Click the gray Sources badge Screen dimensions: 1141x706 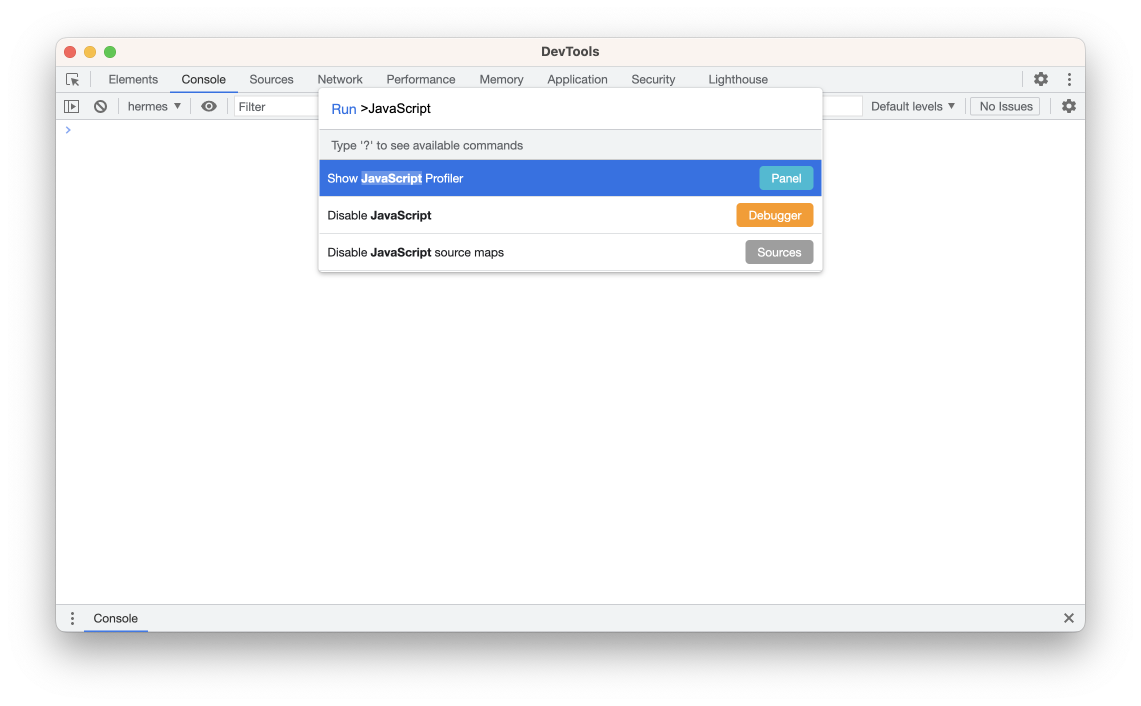click(779, 253)
